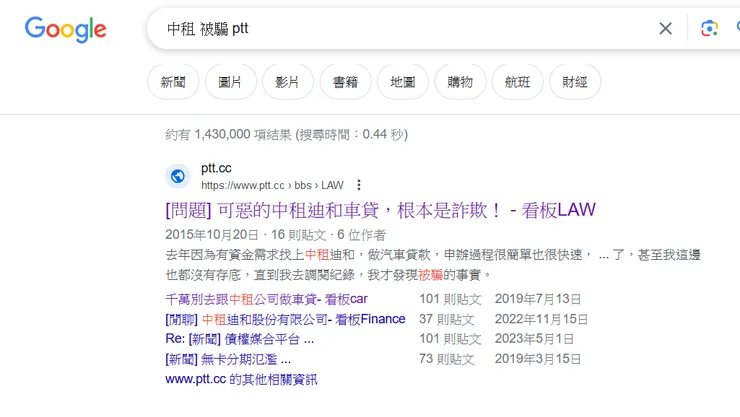Click the result count text 約有 1,430,000 項結果

(228, 135)
